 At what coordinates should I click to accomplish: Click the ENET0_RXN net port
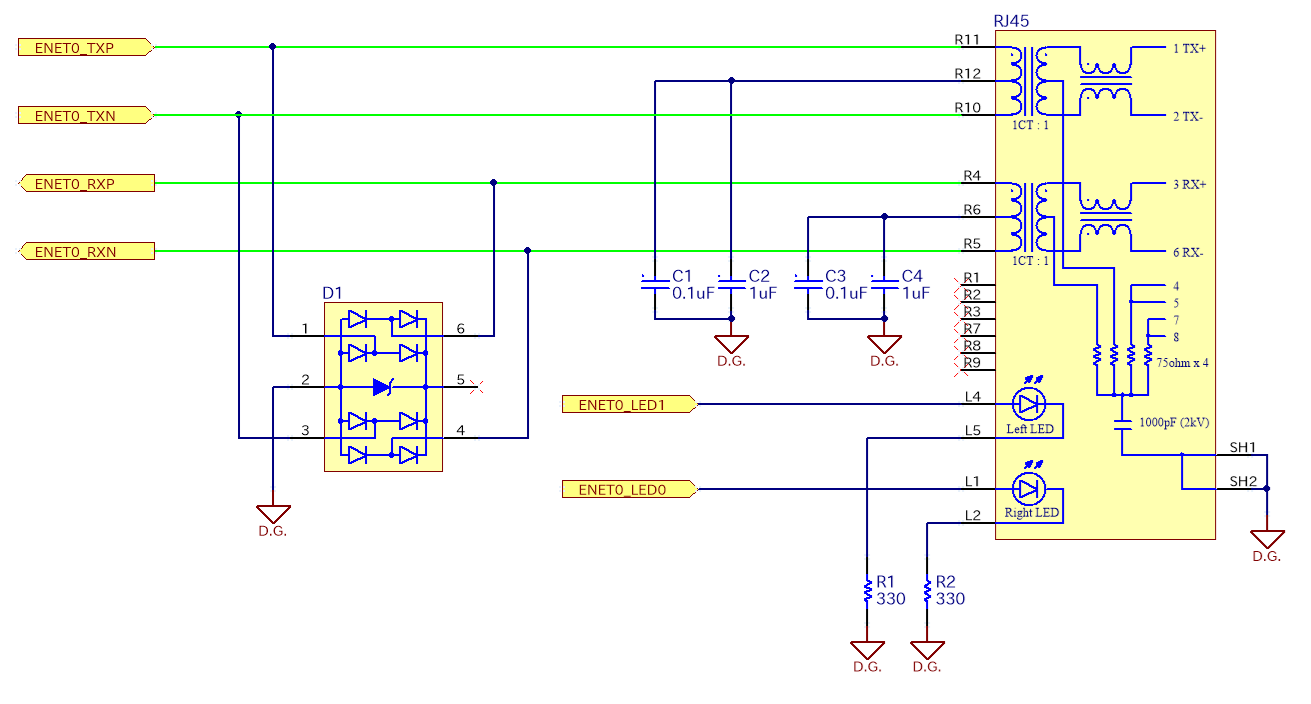[86, 251]
